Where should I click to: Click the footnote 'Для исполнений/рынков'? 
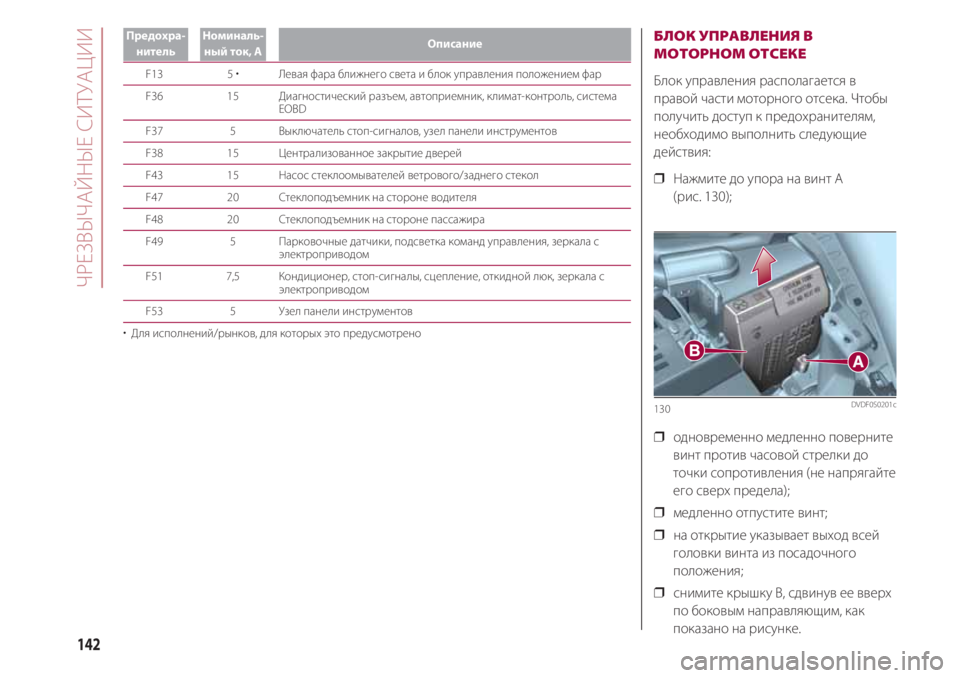[x=272, y=333]
